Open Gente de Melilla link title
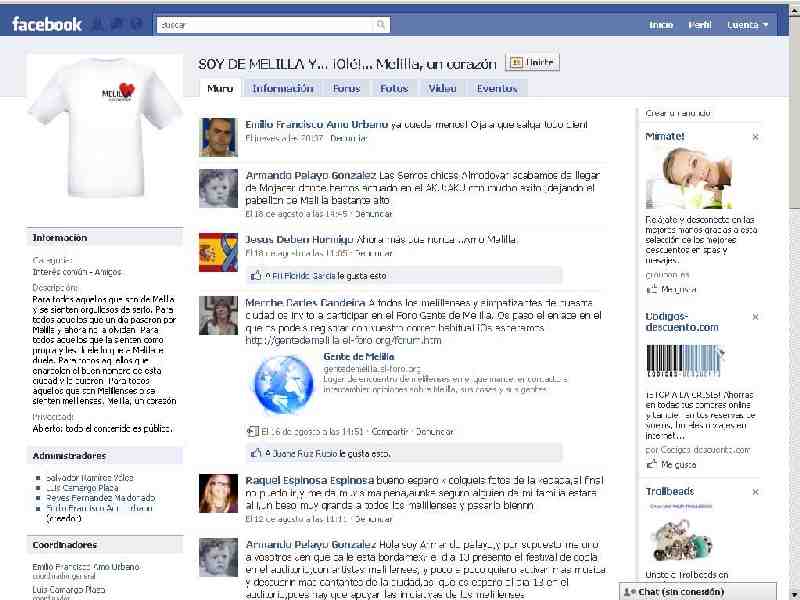Screen dimensions: 800x600 click(359, 357)
